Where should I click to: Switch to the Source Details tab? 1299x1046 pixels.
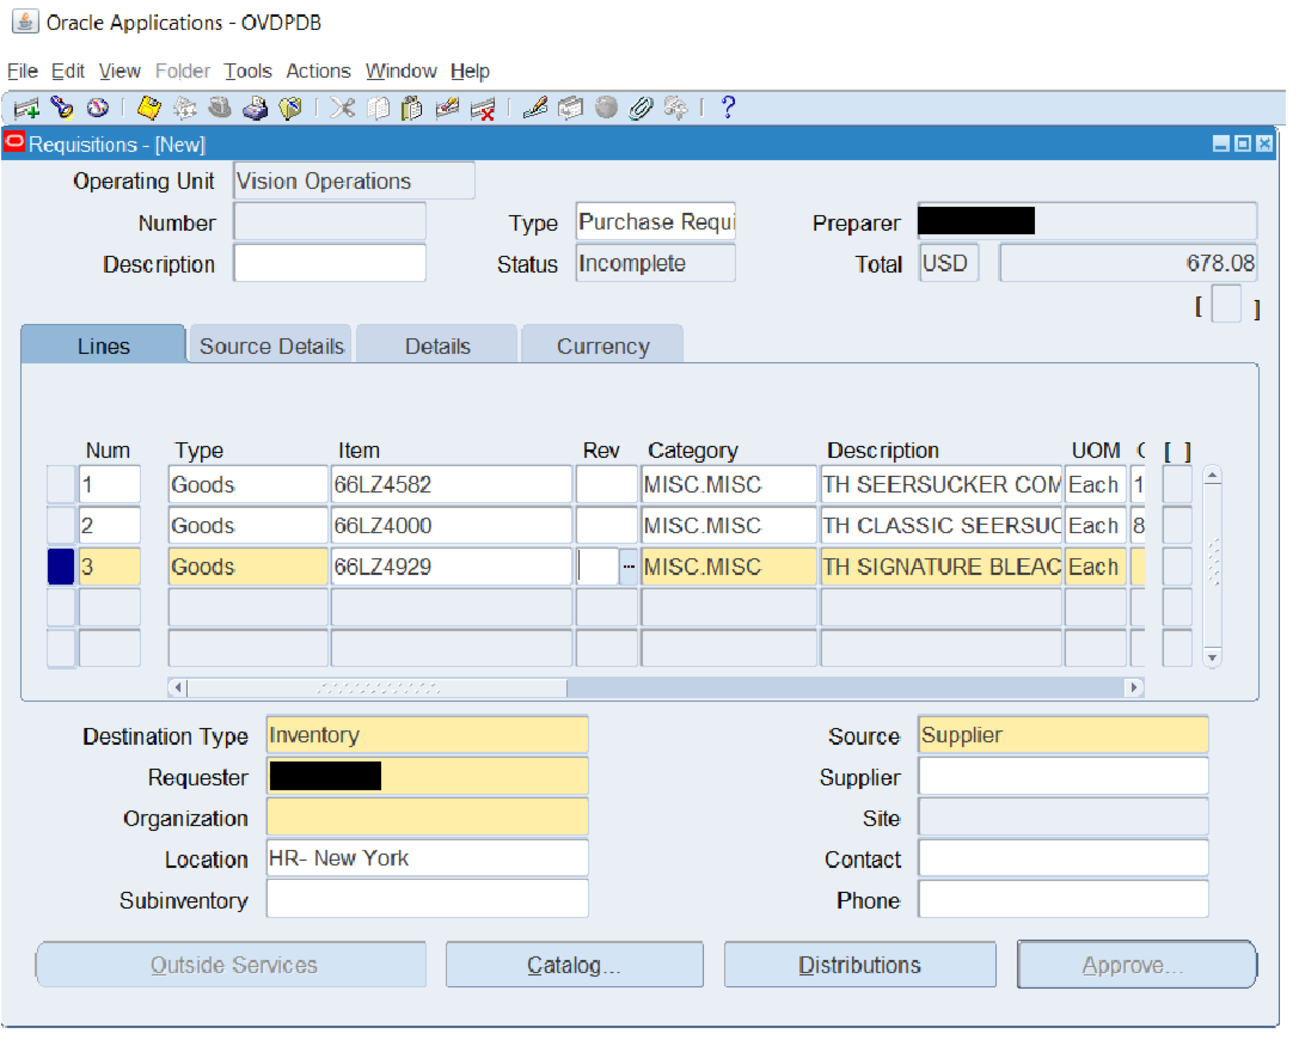click(x=271, y=346)
